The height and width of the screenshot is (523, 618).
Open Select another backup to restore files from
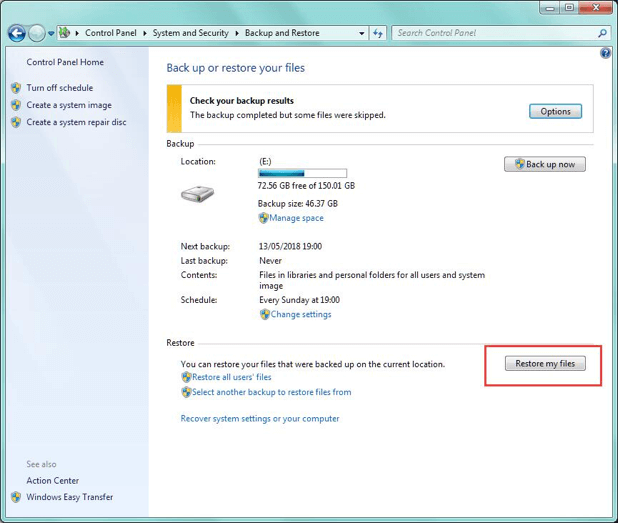pyautogui.click(x=272, y=392)
